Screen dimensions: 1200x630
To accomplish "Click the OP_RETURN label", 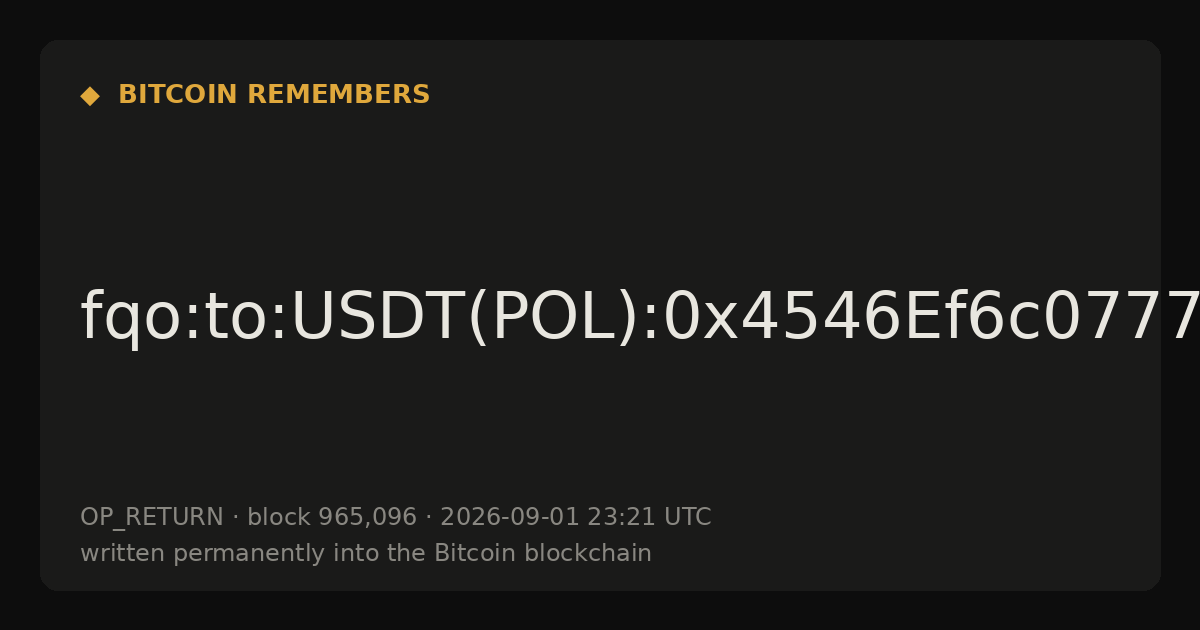I will pos(152,518).
